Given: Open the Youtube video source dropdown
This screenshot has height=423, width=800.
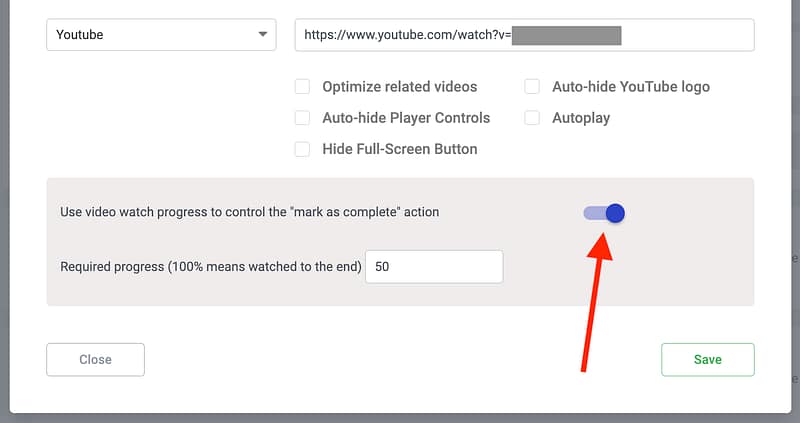Looking at the screenshot, I should (160, 35).
